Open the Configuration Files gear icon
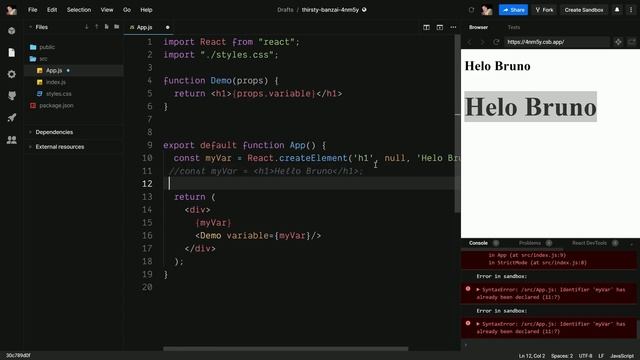 11,74
